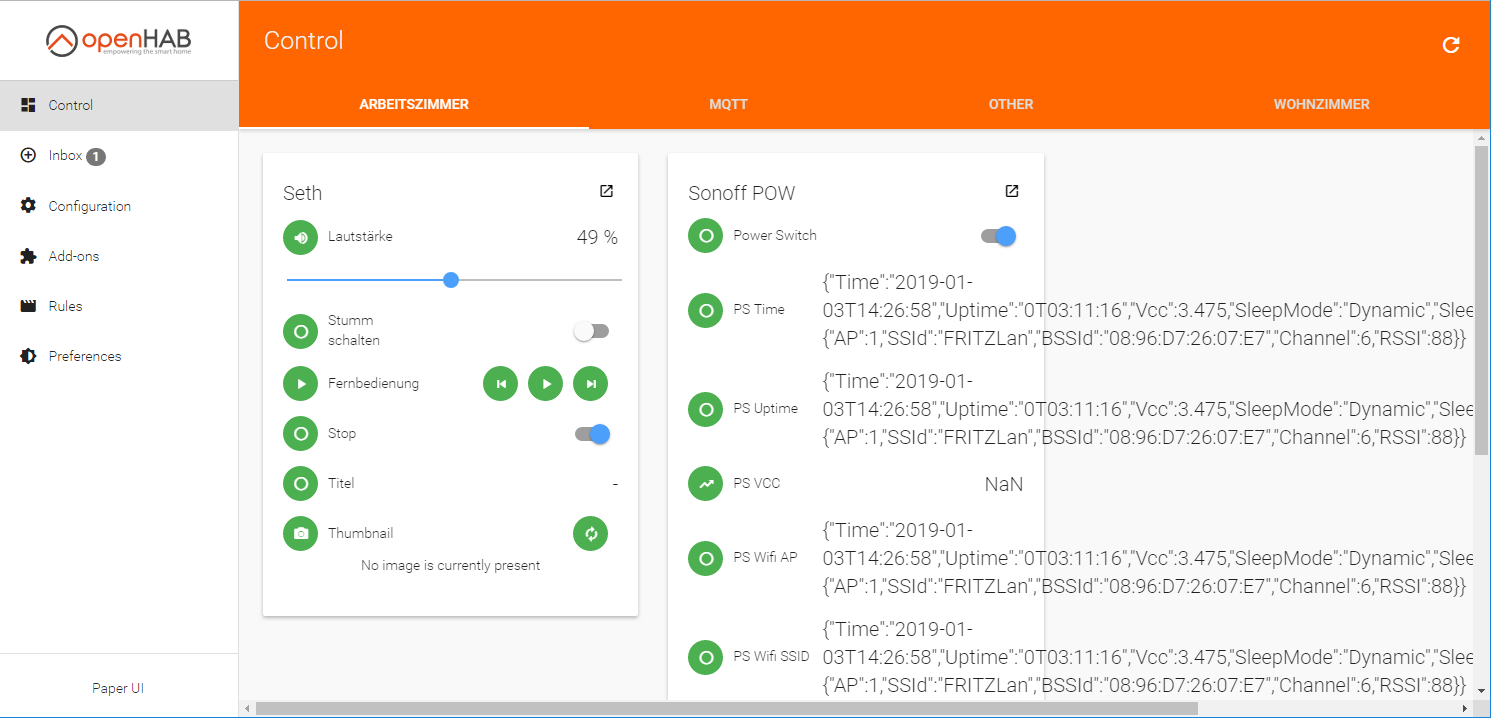Click the Control dashboard sidebar icon
Screen dimensions: 1491x718
(28, 105)
